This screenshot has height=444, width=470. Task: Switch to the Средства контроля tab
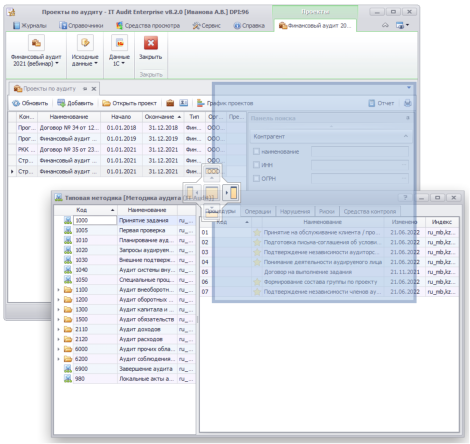click(x=370, y=211)
